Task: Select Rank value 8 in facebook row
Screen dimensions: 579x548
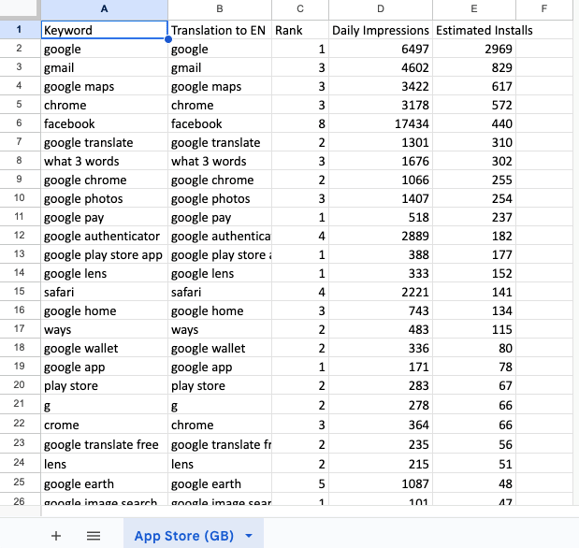Action: [300, 123]
